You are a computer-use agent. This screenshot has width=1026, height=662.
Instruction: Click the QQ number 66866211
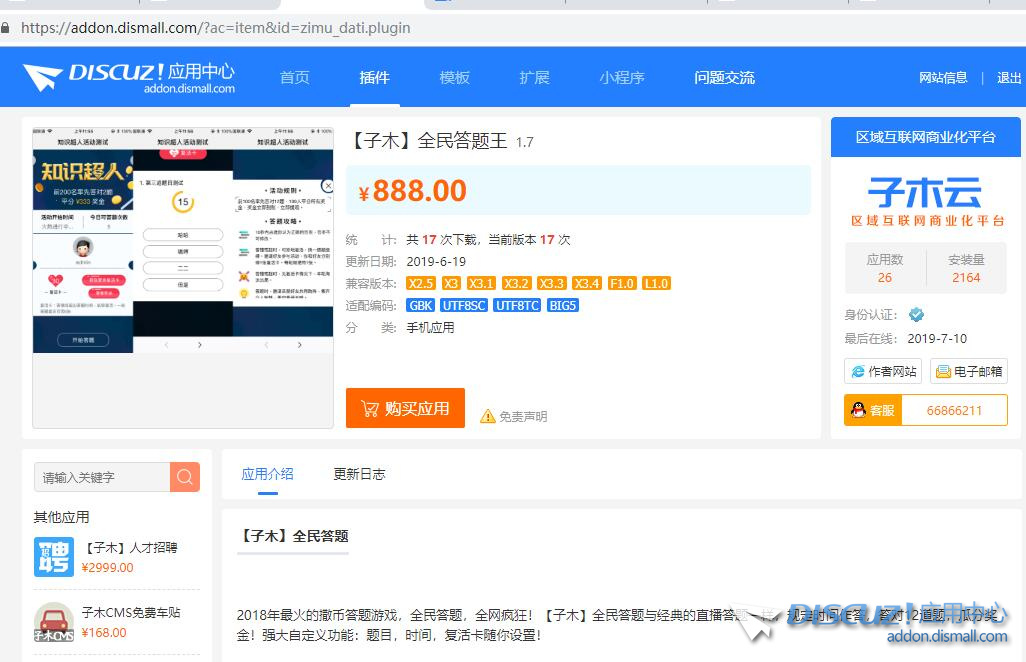(954, 410)
